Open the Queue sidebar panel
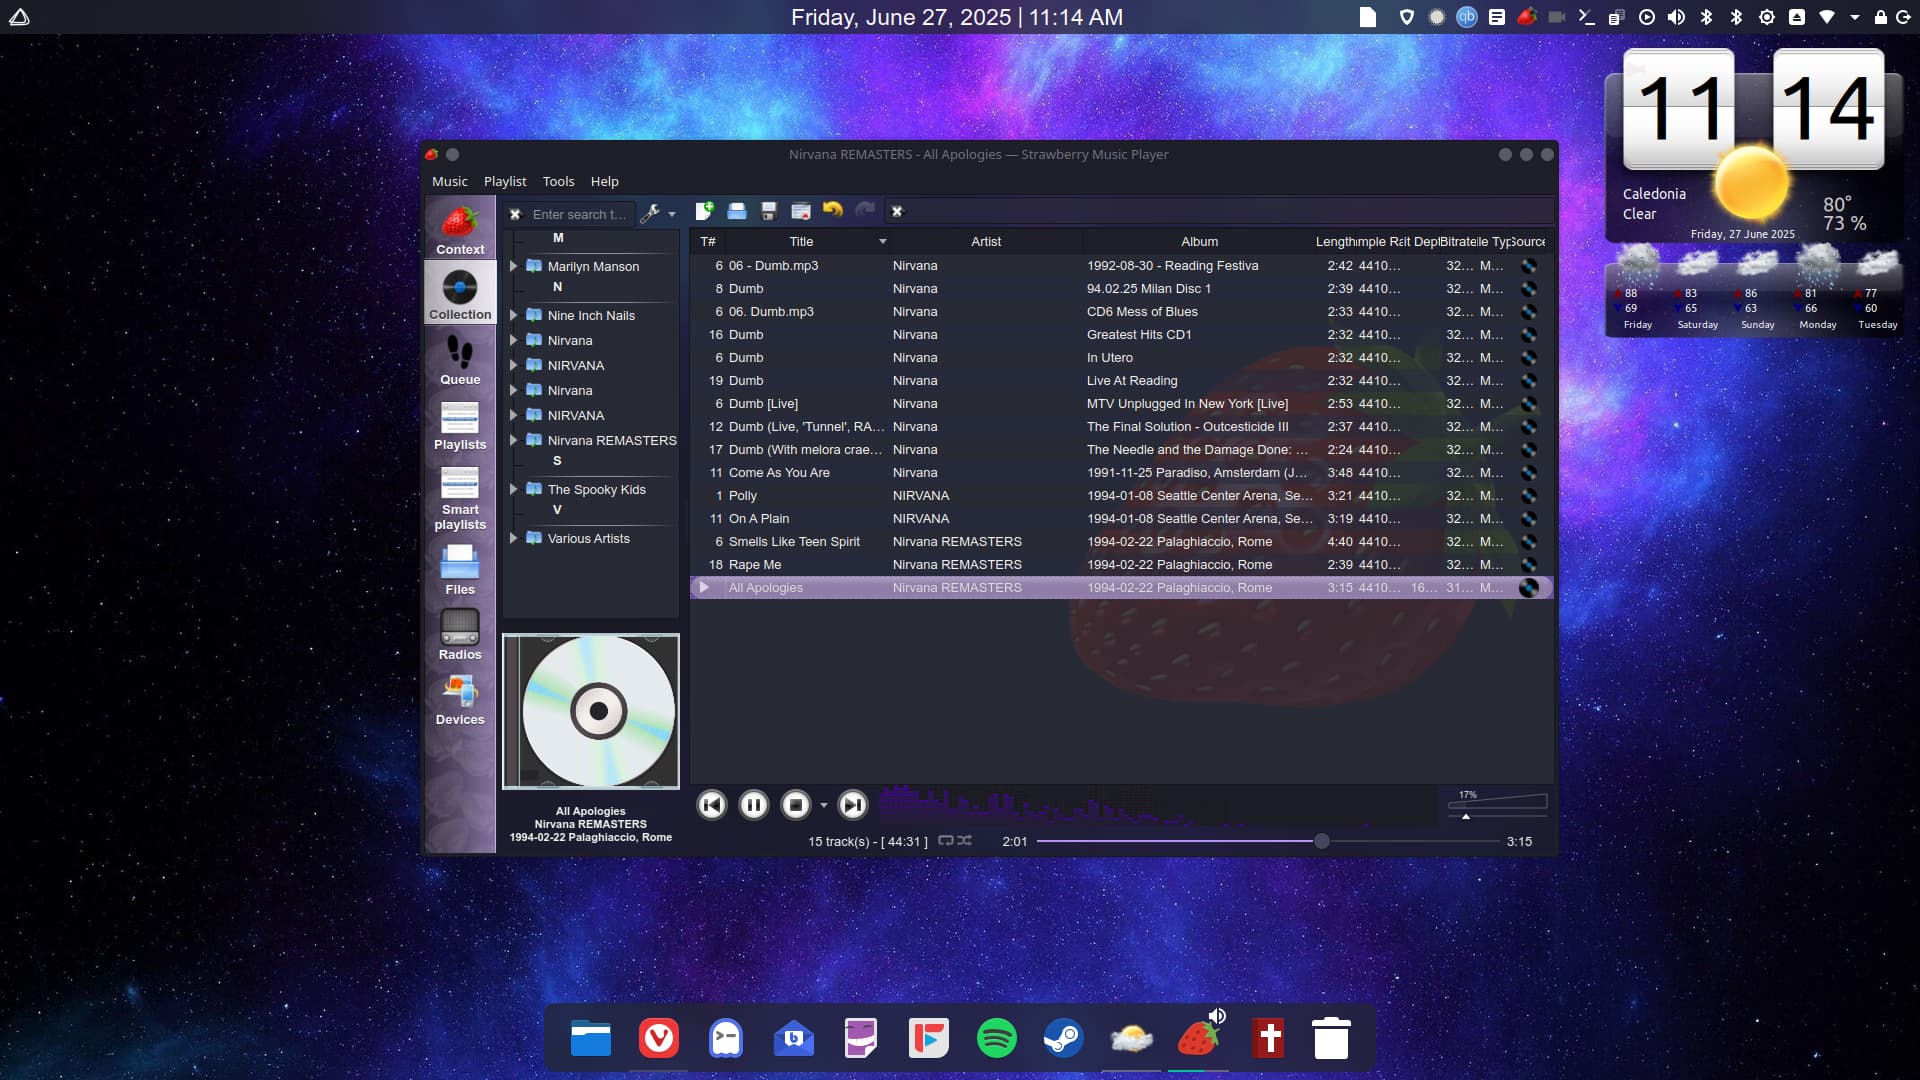 [460, 360]
